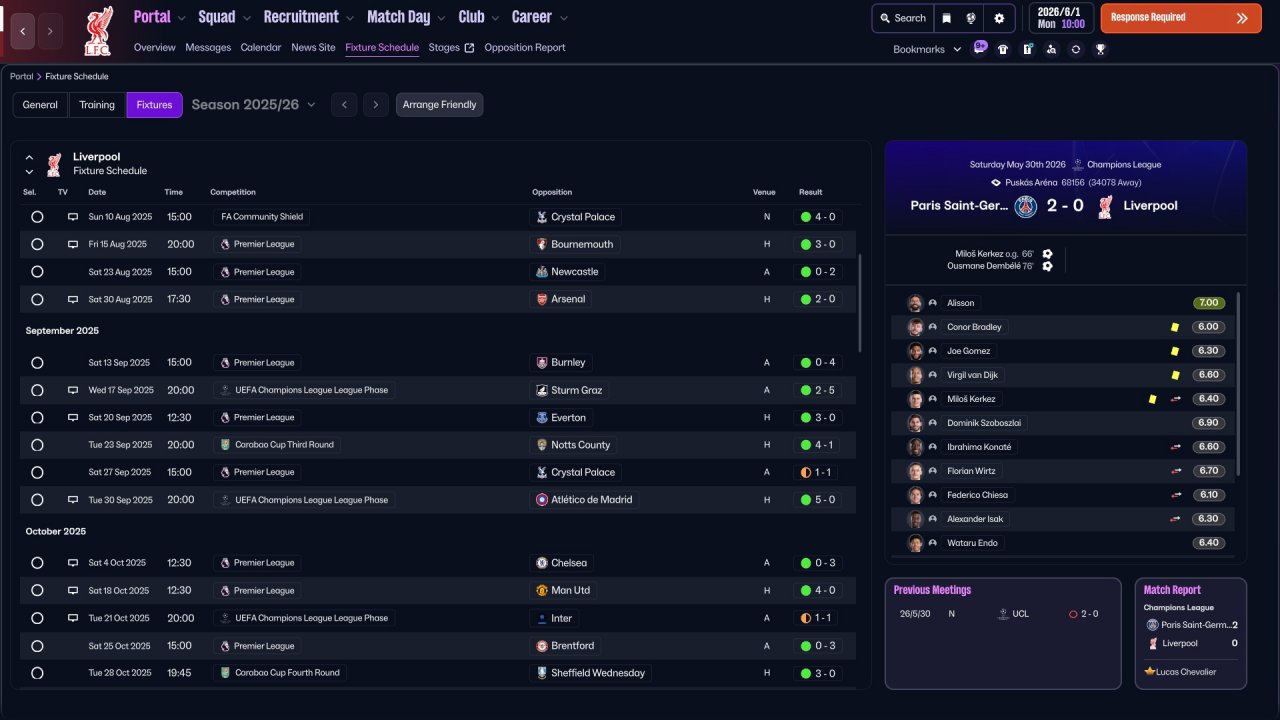Click the stadium icon beside Puskás Aréna
The height and width of the screenshot is (720, 1280).
(996, 183)
